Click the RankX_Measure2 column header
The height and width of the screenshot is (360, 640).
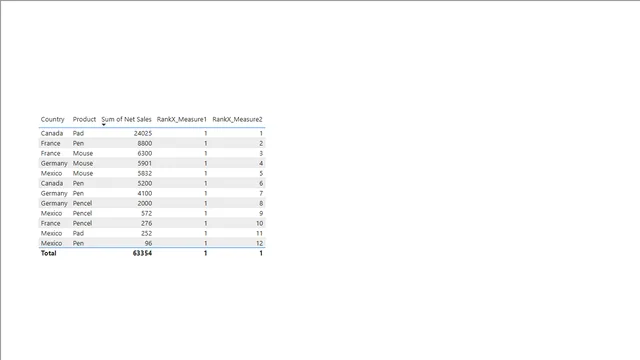point(237,119)
